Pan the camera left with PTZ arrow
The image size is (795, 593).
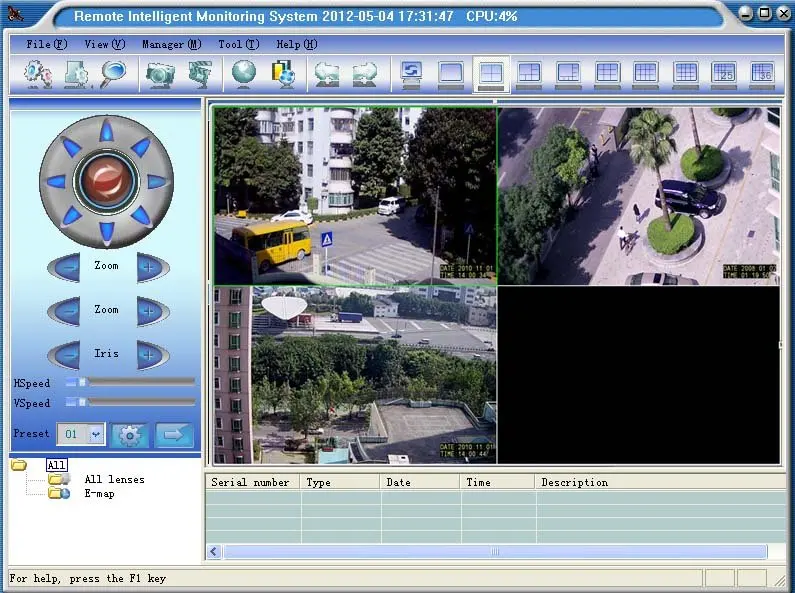click(56, 181)
